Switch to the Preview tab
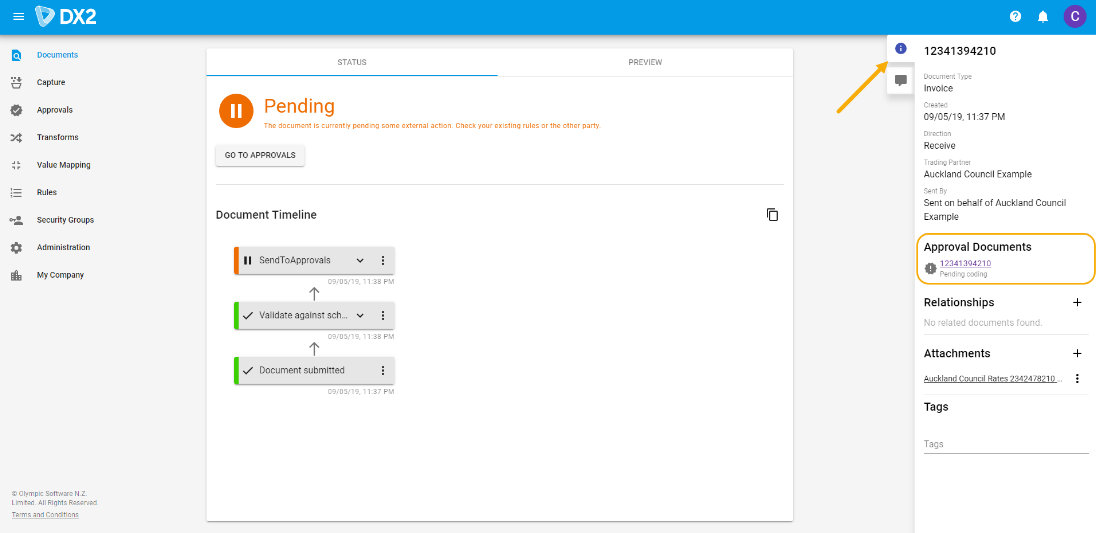 point(645,62)
